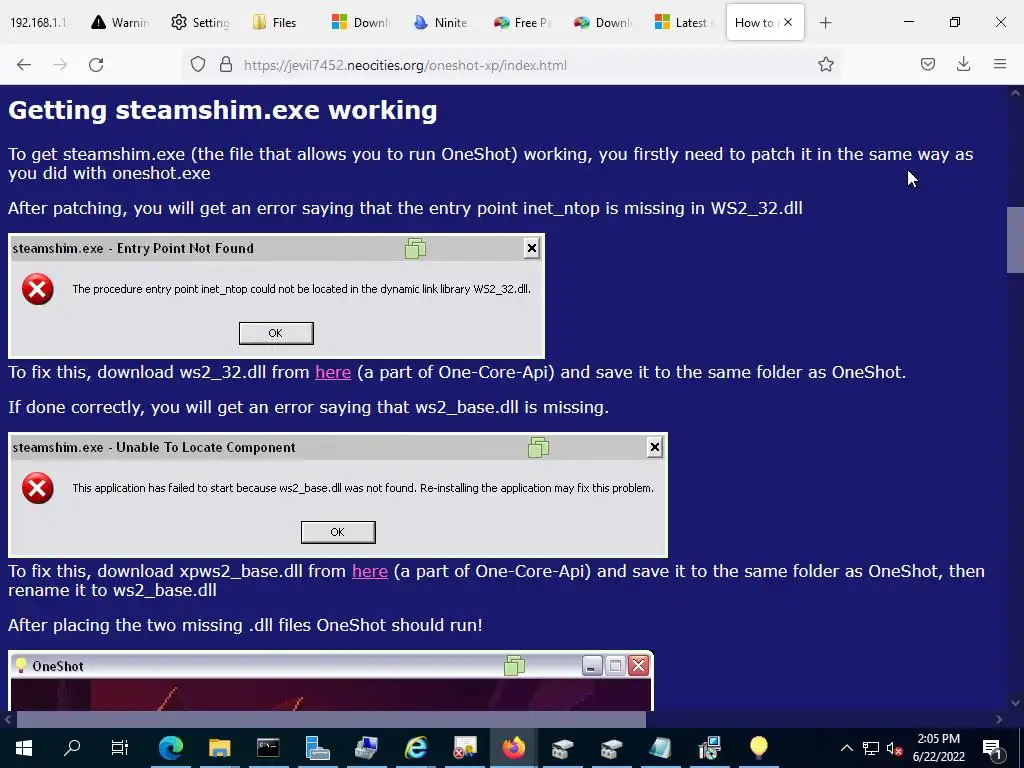Open the certificate error taskbar icon
Viewport: 1024px width, 768px height.
(x=464, y=748)
